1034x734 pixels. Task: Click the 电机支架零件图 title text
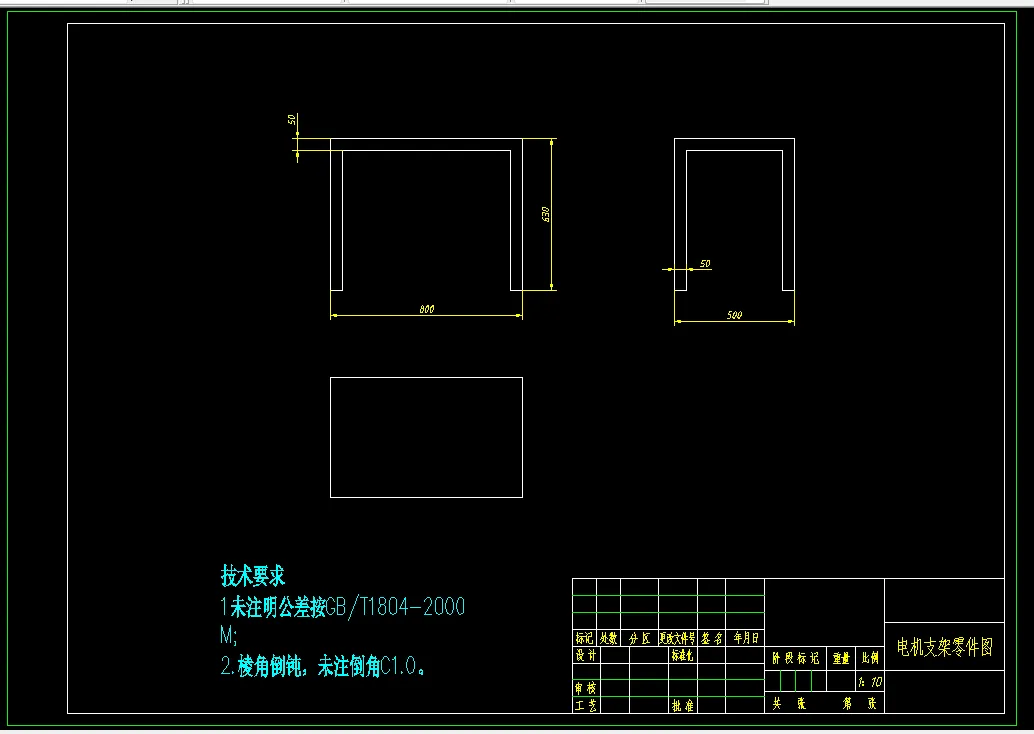click(944, 647)
